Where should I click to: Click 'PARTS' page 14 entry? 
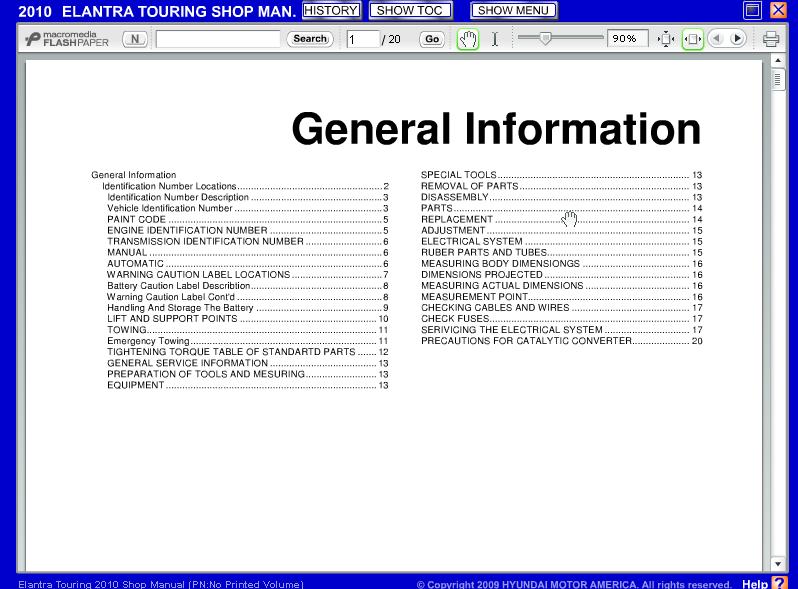[561, 208]
